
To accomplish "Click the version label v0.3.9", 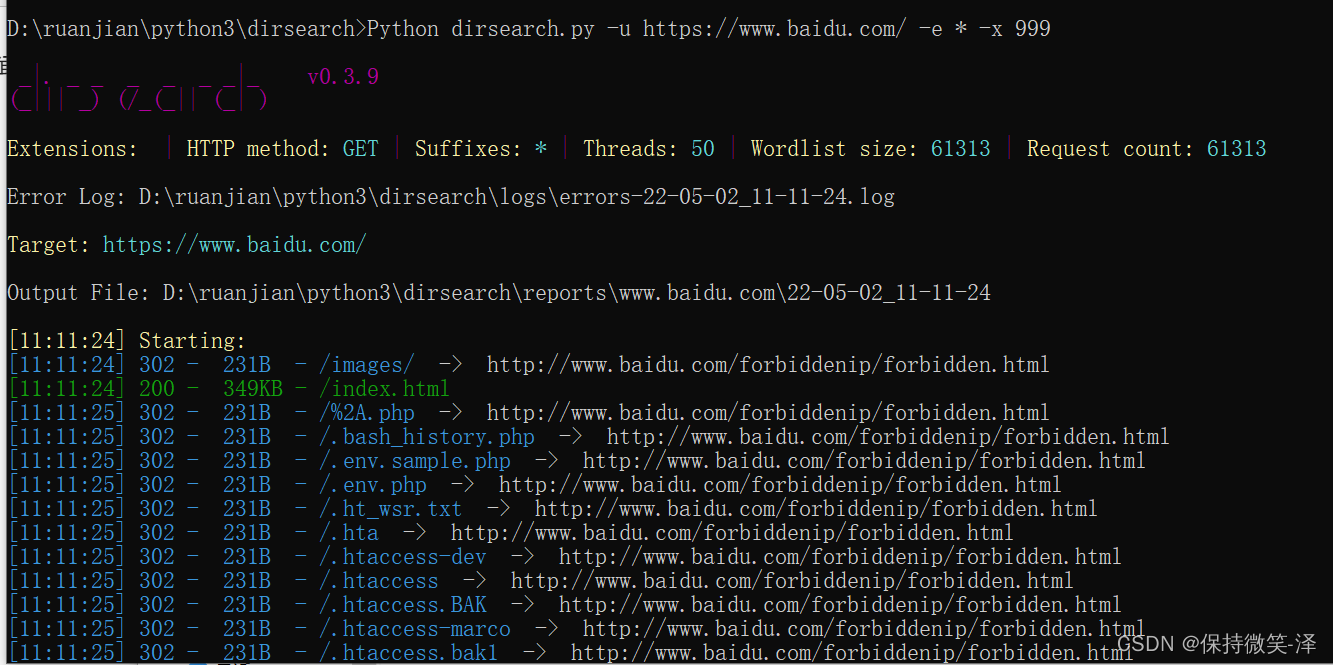I will (343, 77).
